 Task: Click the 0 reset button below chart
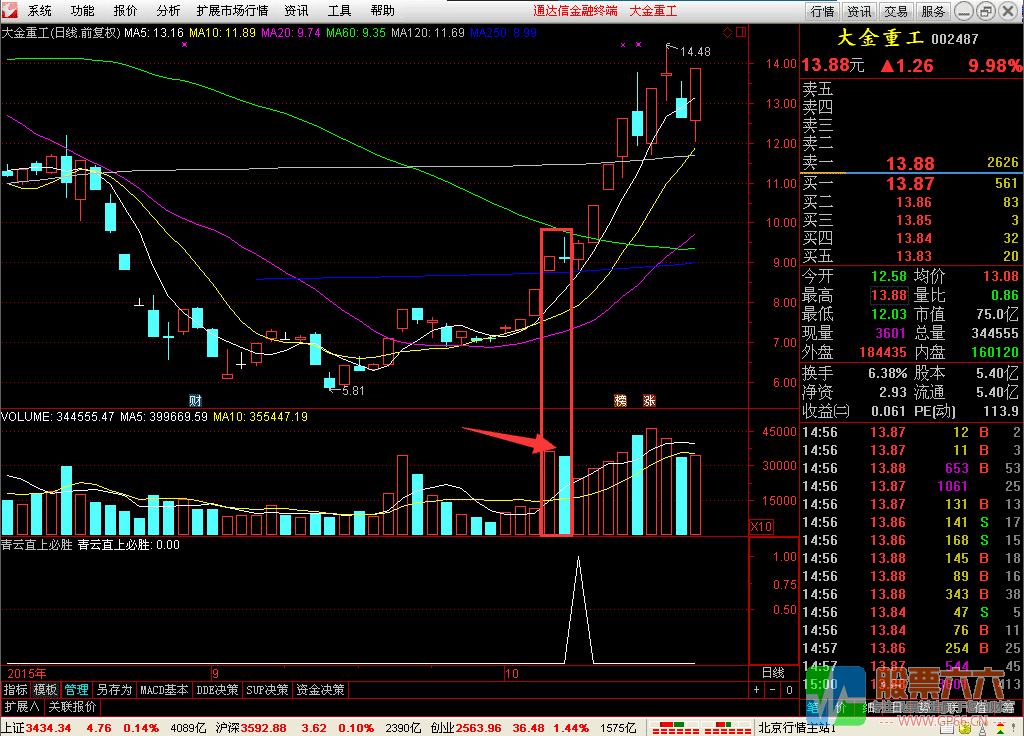pyautogui.click(x=789, y=690)
